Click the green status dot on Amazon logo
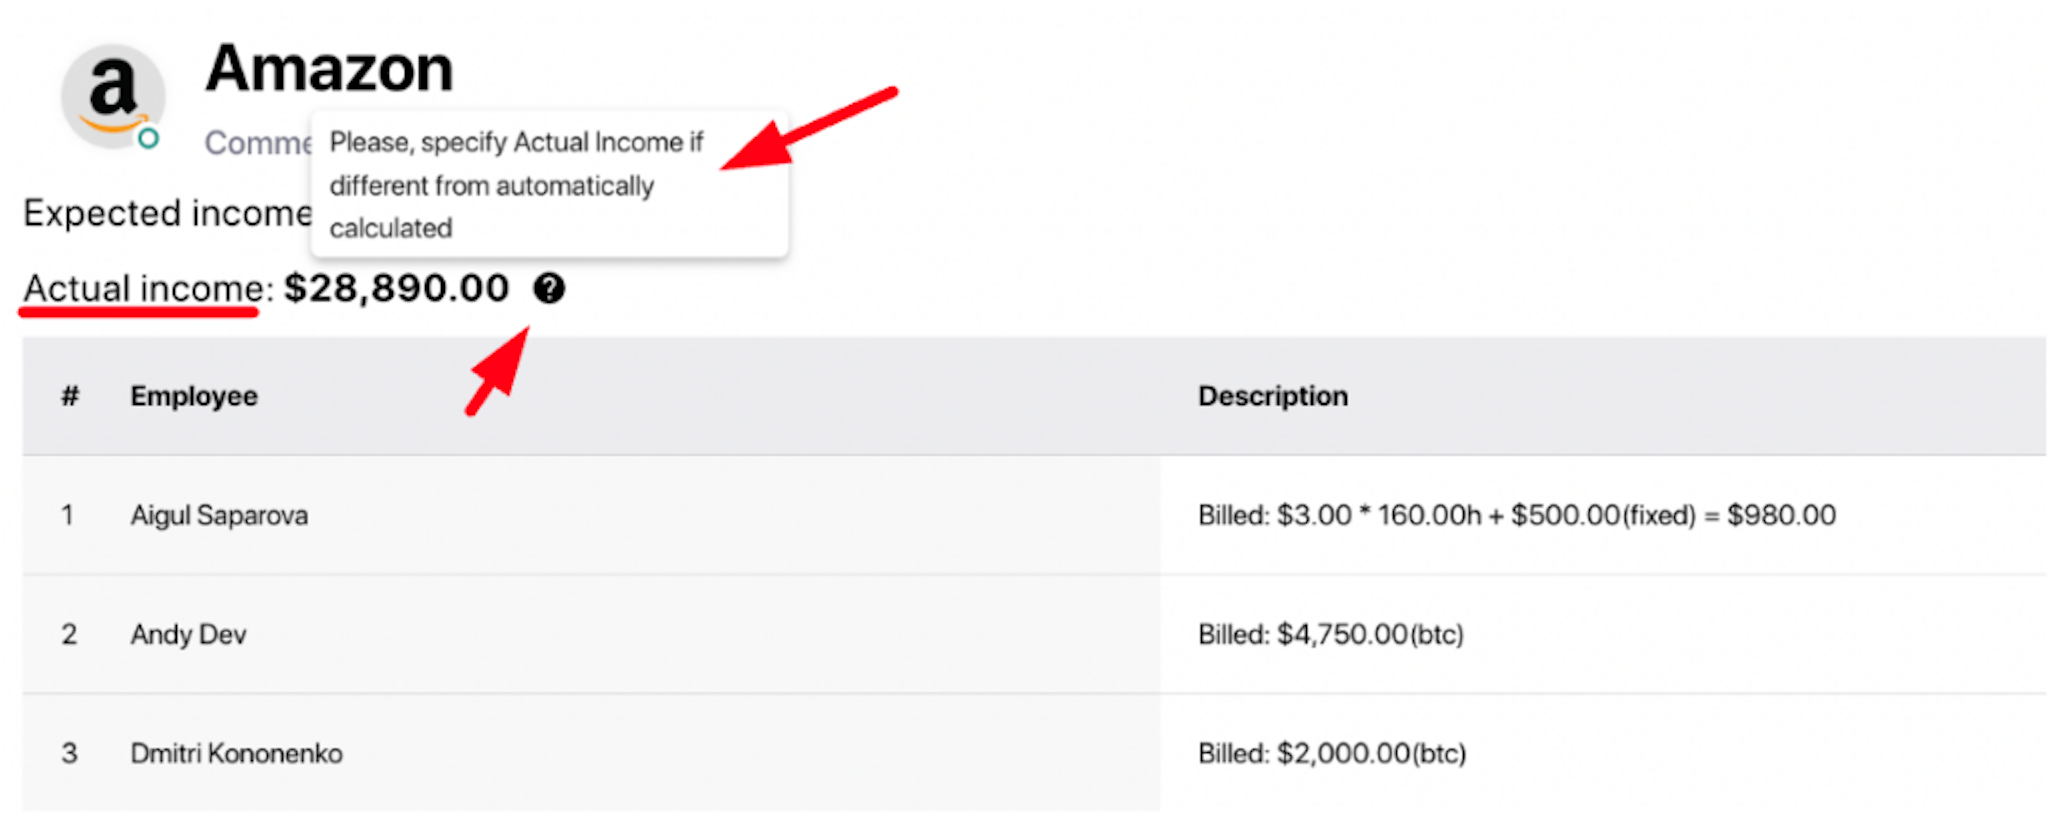Image resolution: width=2048 pixels, height=822 pixels. [148, 138]
